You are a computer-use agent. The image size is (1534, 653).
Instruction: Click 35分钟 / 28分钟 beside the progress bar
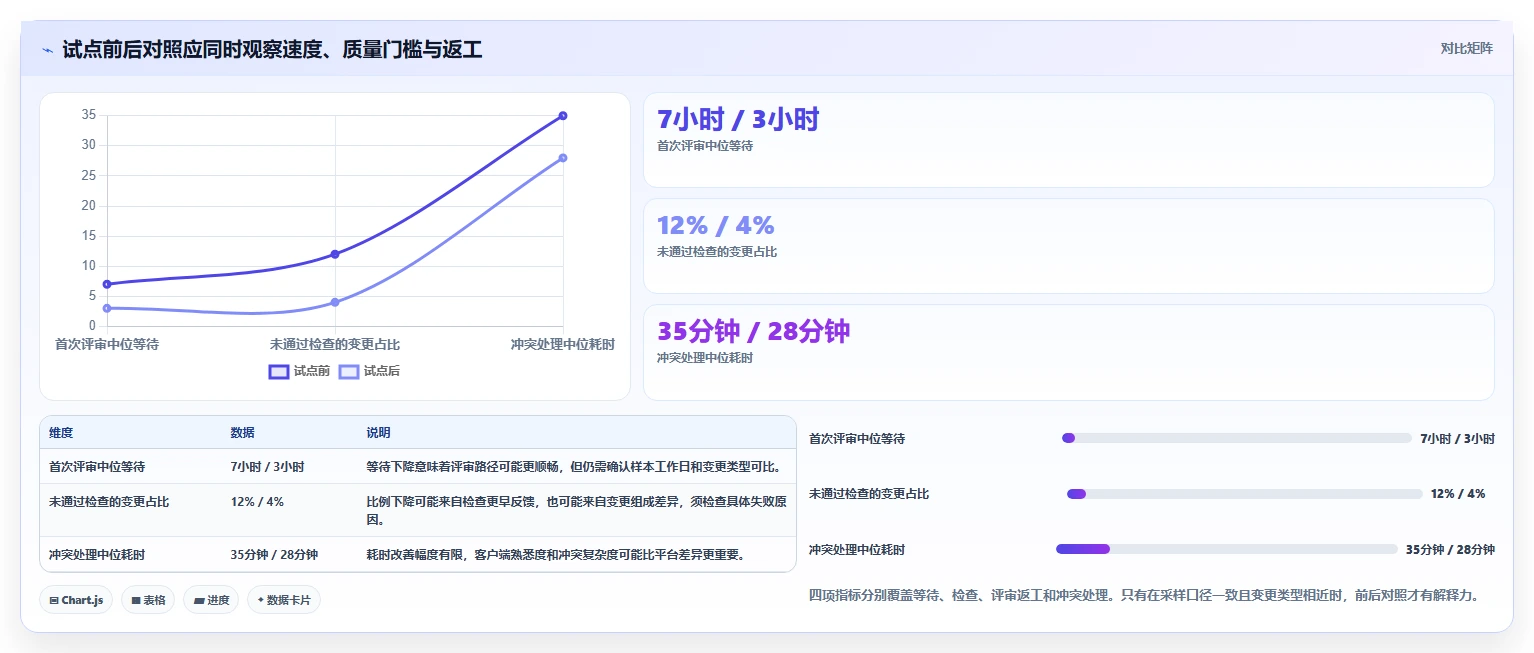1450,550
